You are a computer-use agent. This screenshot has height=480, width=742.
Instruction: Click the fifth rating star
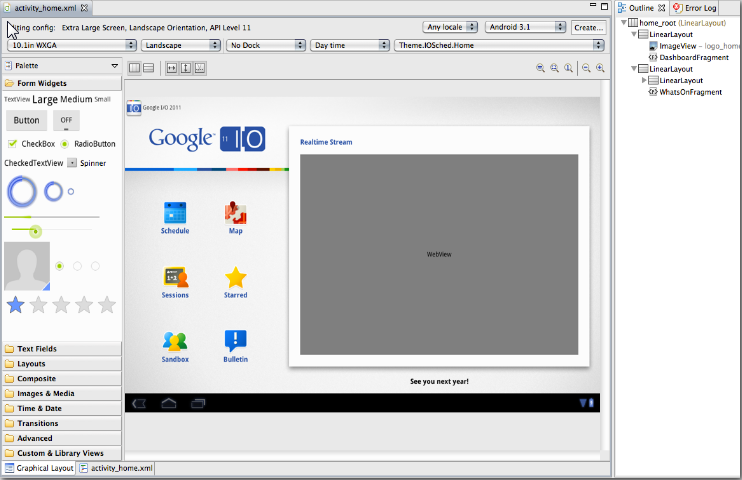tap(107, 305)
